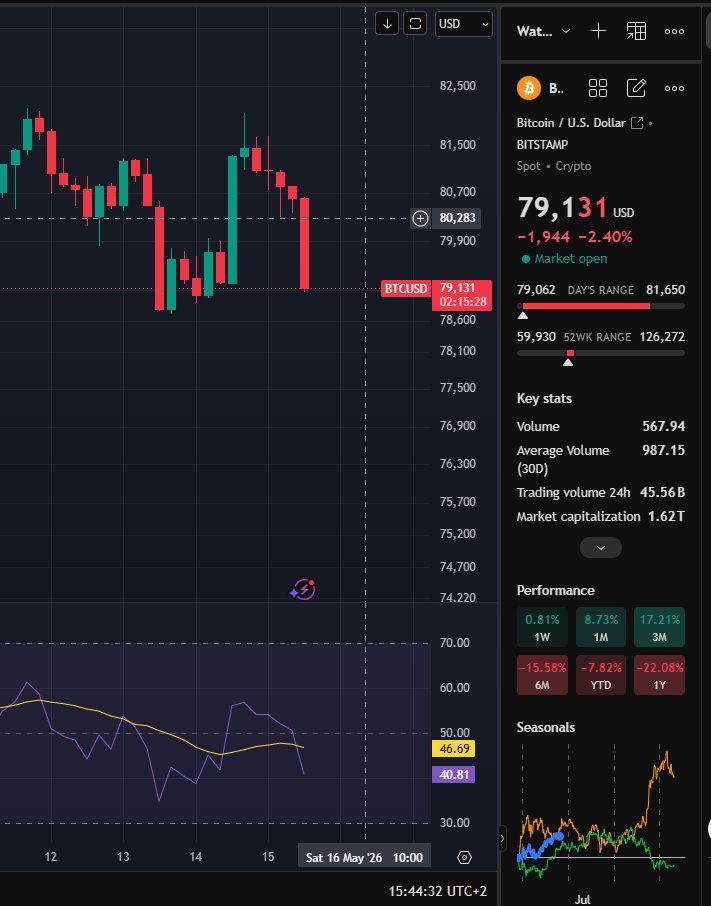Open the USD currency dropdown
711x906 pixels.
point(463,24)
